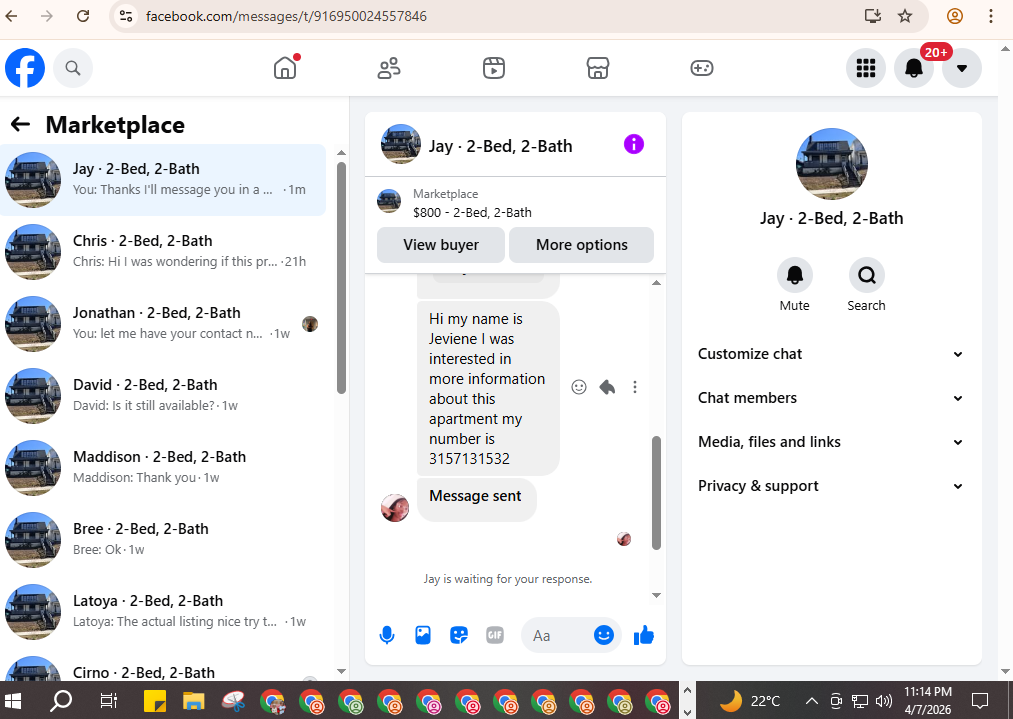Screen dimensions: 1013x719
Task: Click the chat scroll-down arrow
Action: tap(656, 595)
